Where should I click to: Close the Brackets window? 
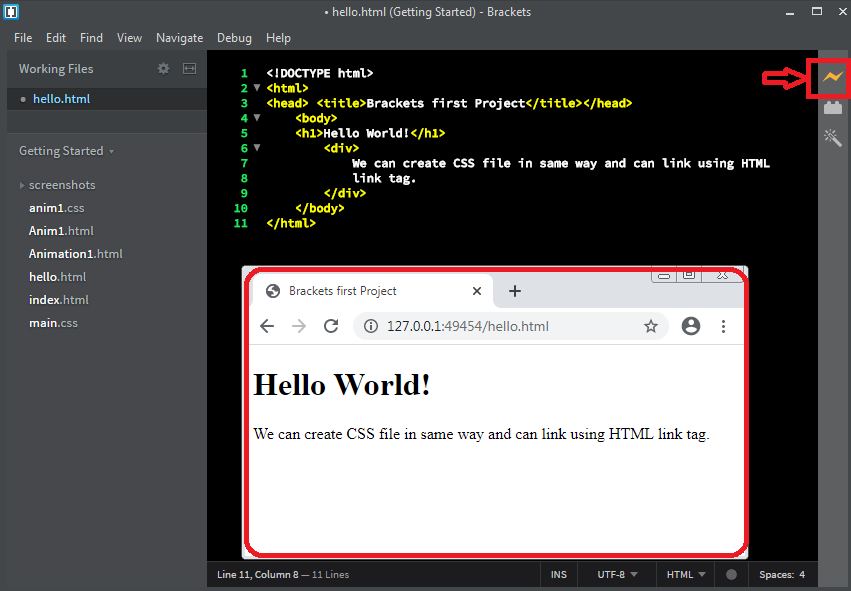(843, 12)
